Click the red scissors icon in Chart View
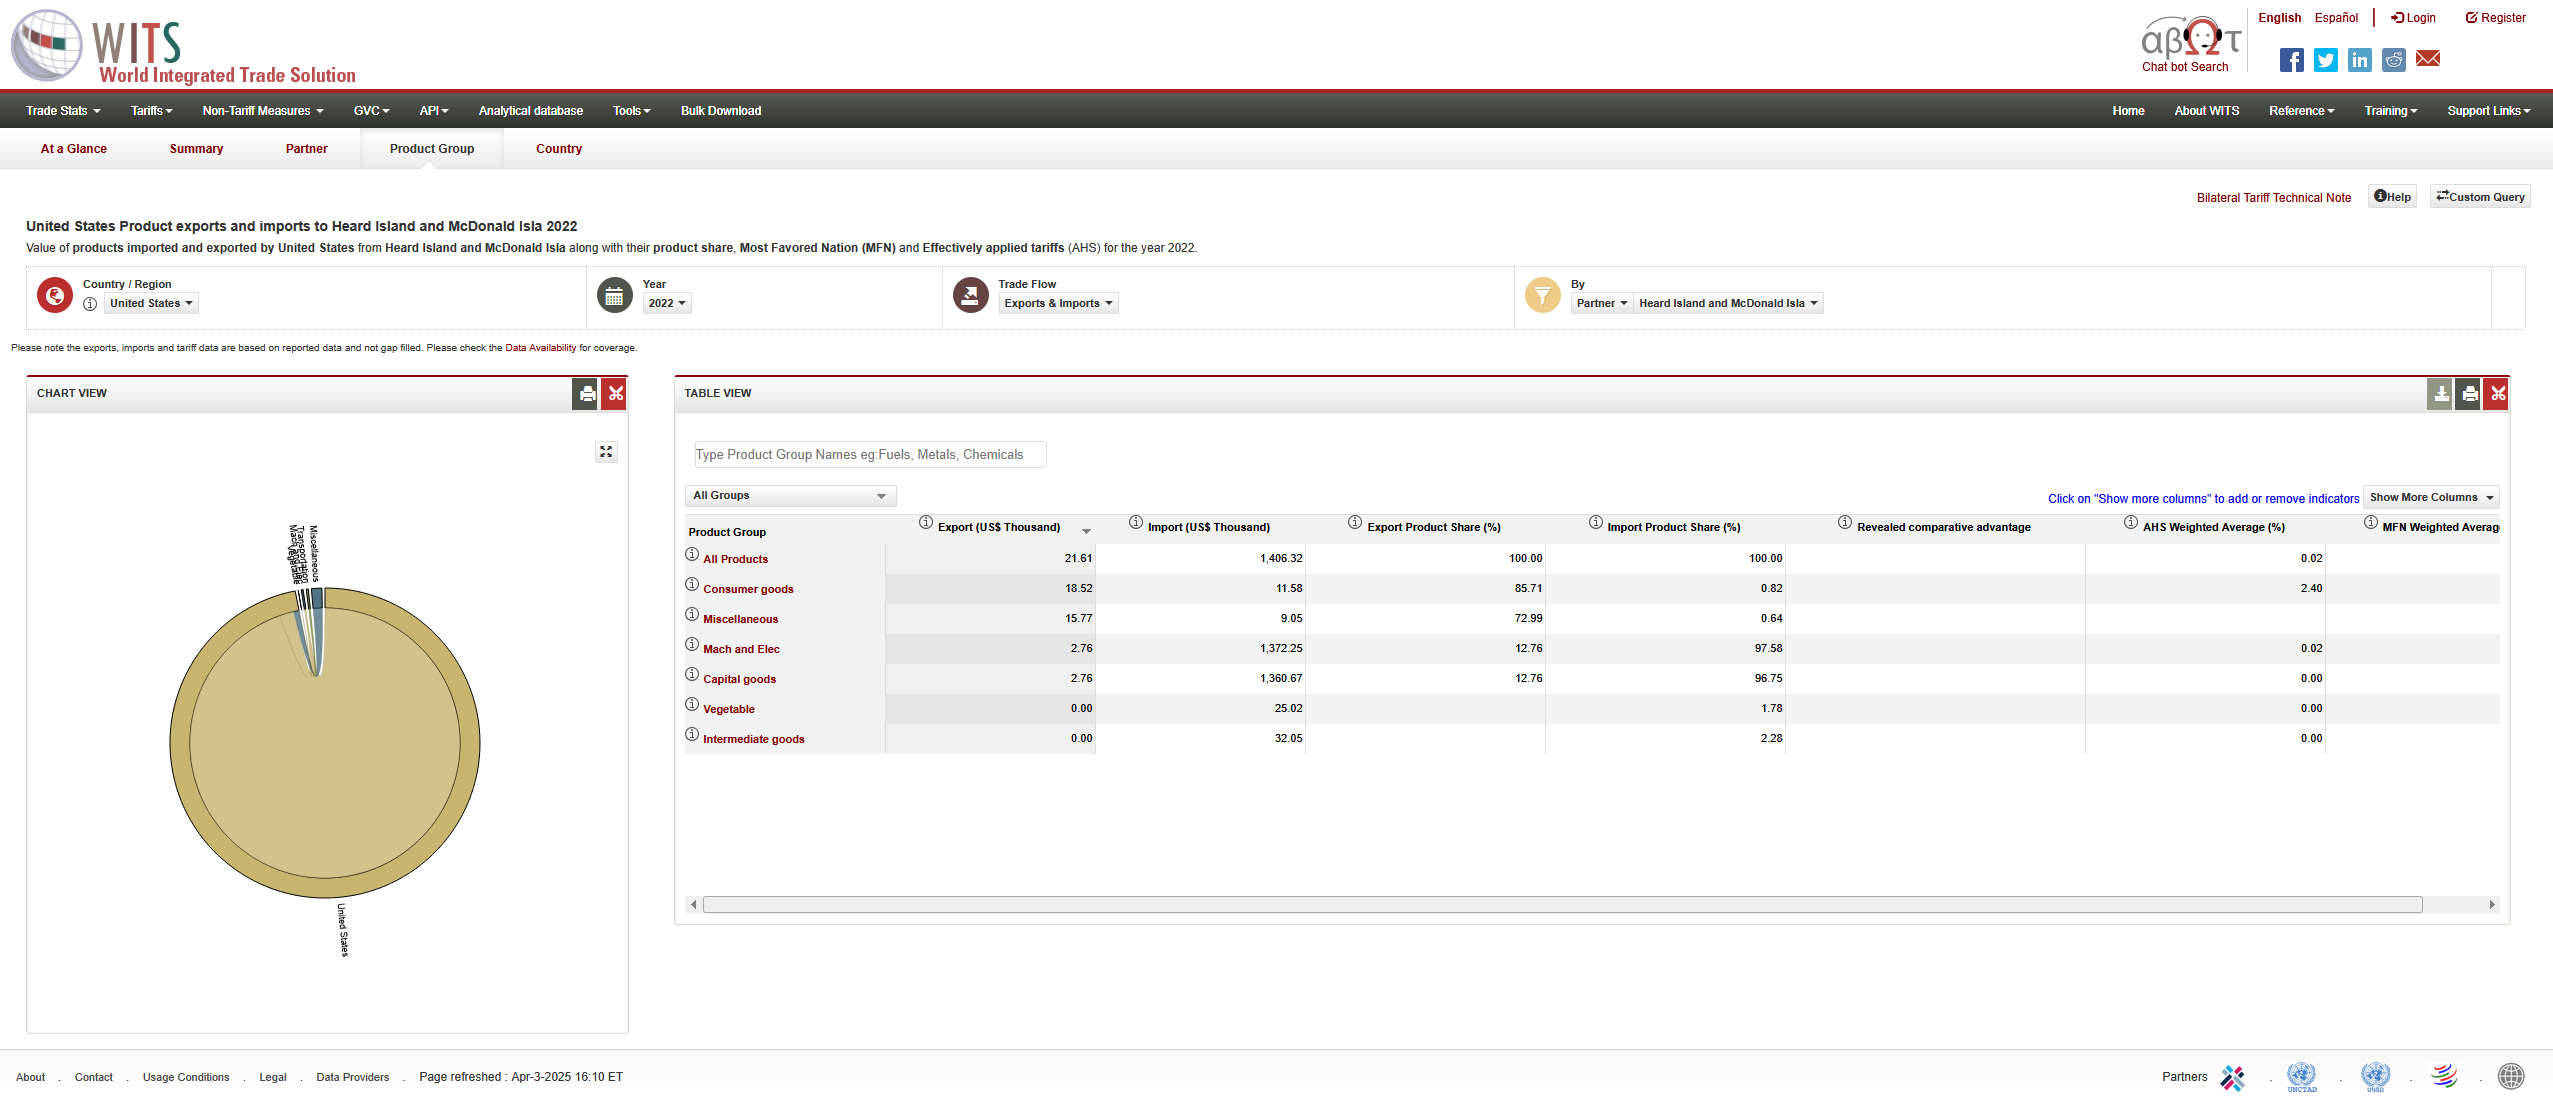The image size is (2553, 1116). [x=615, y=394]
